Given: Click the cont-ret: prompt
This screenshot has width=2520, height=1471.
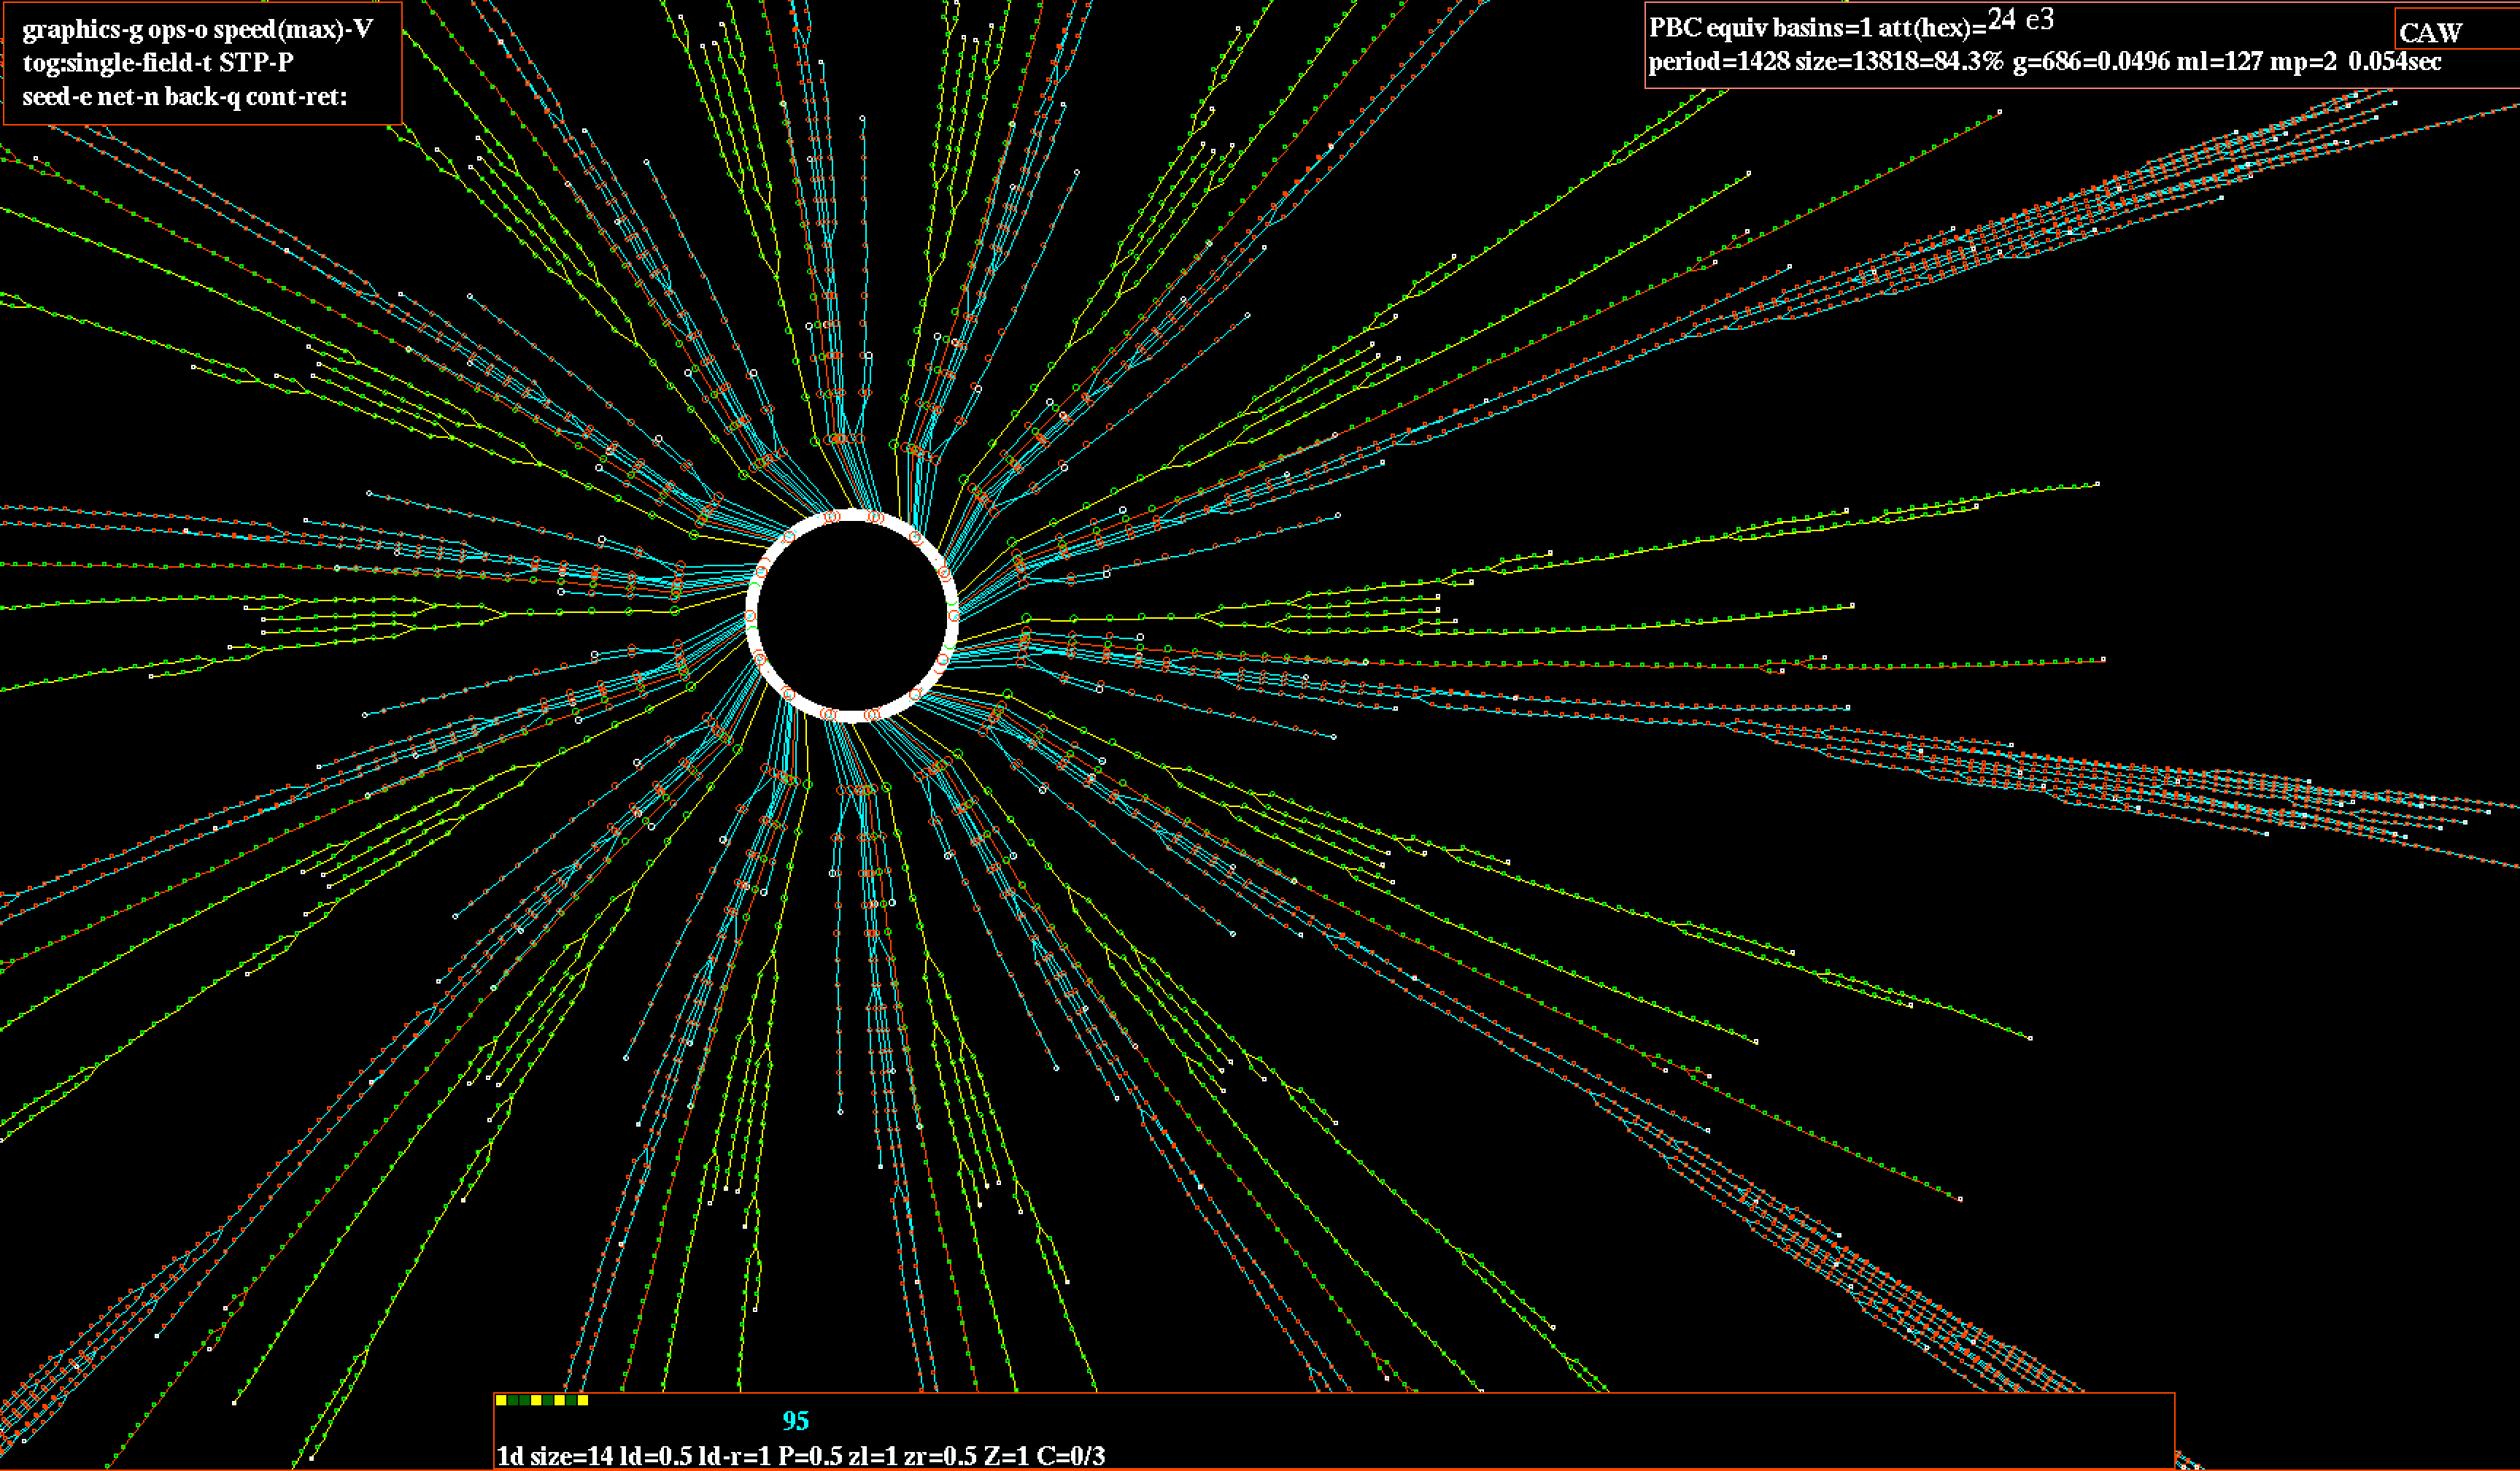Looking at the screenshot, I should [297, 97].
